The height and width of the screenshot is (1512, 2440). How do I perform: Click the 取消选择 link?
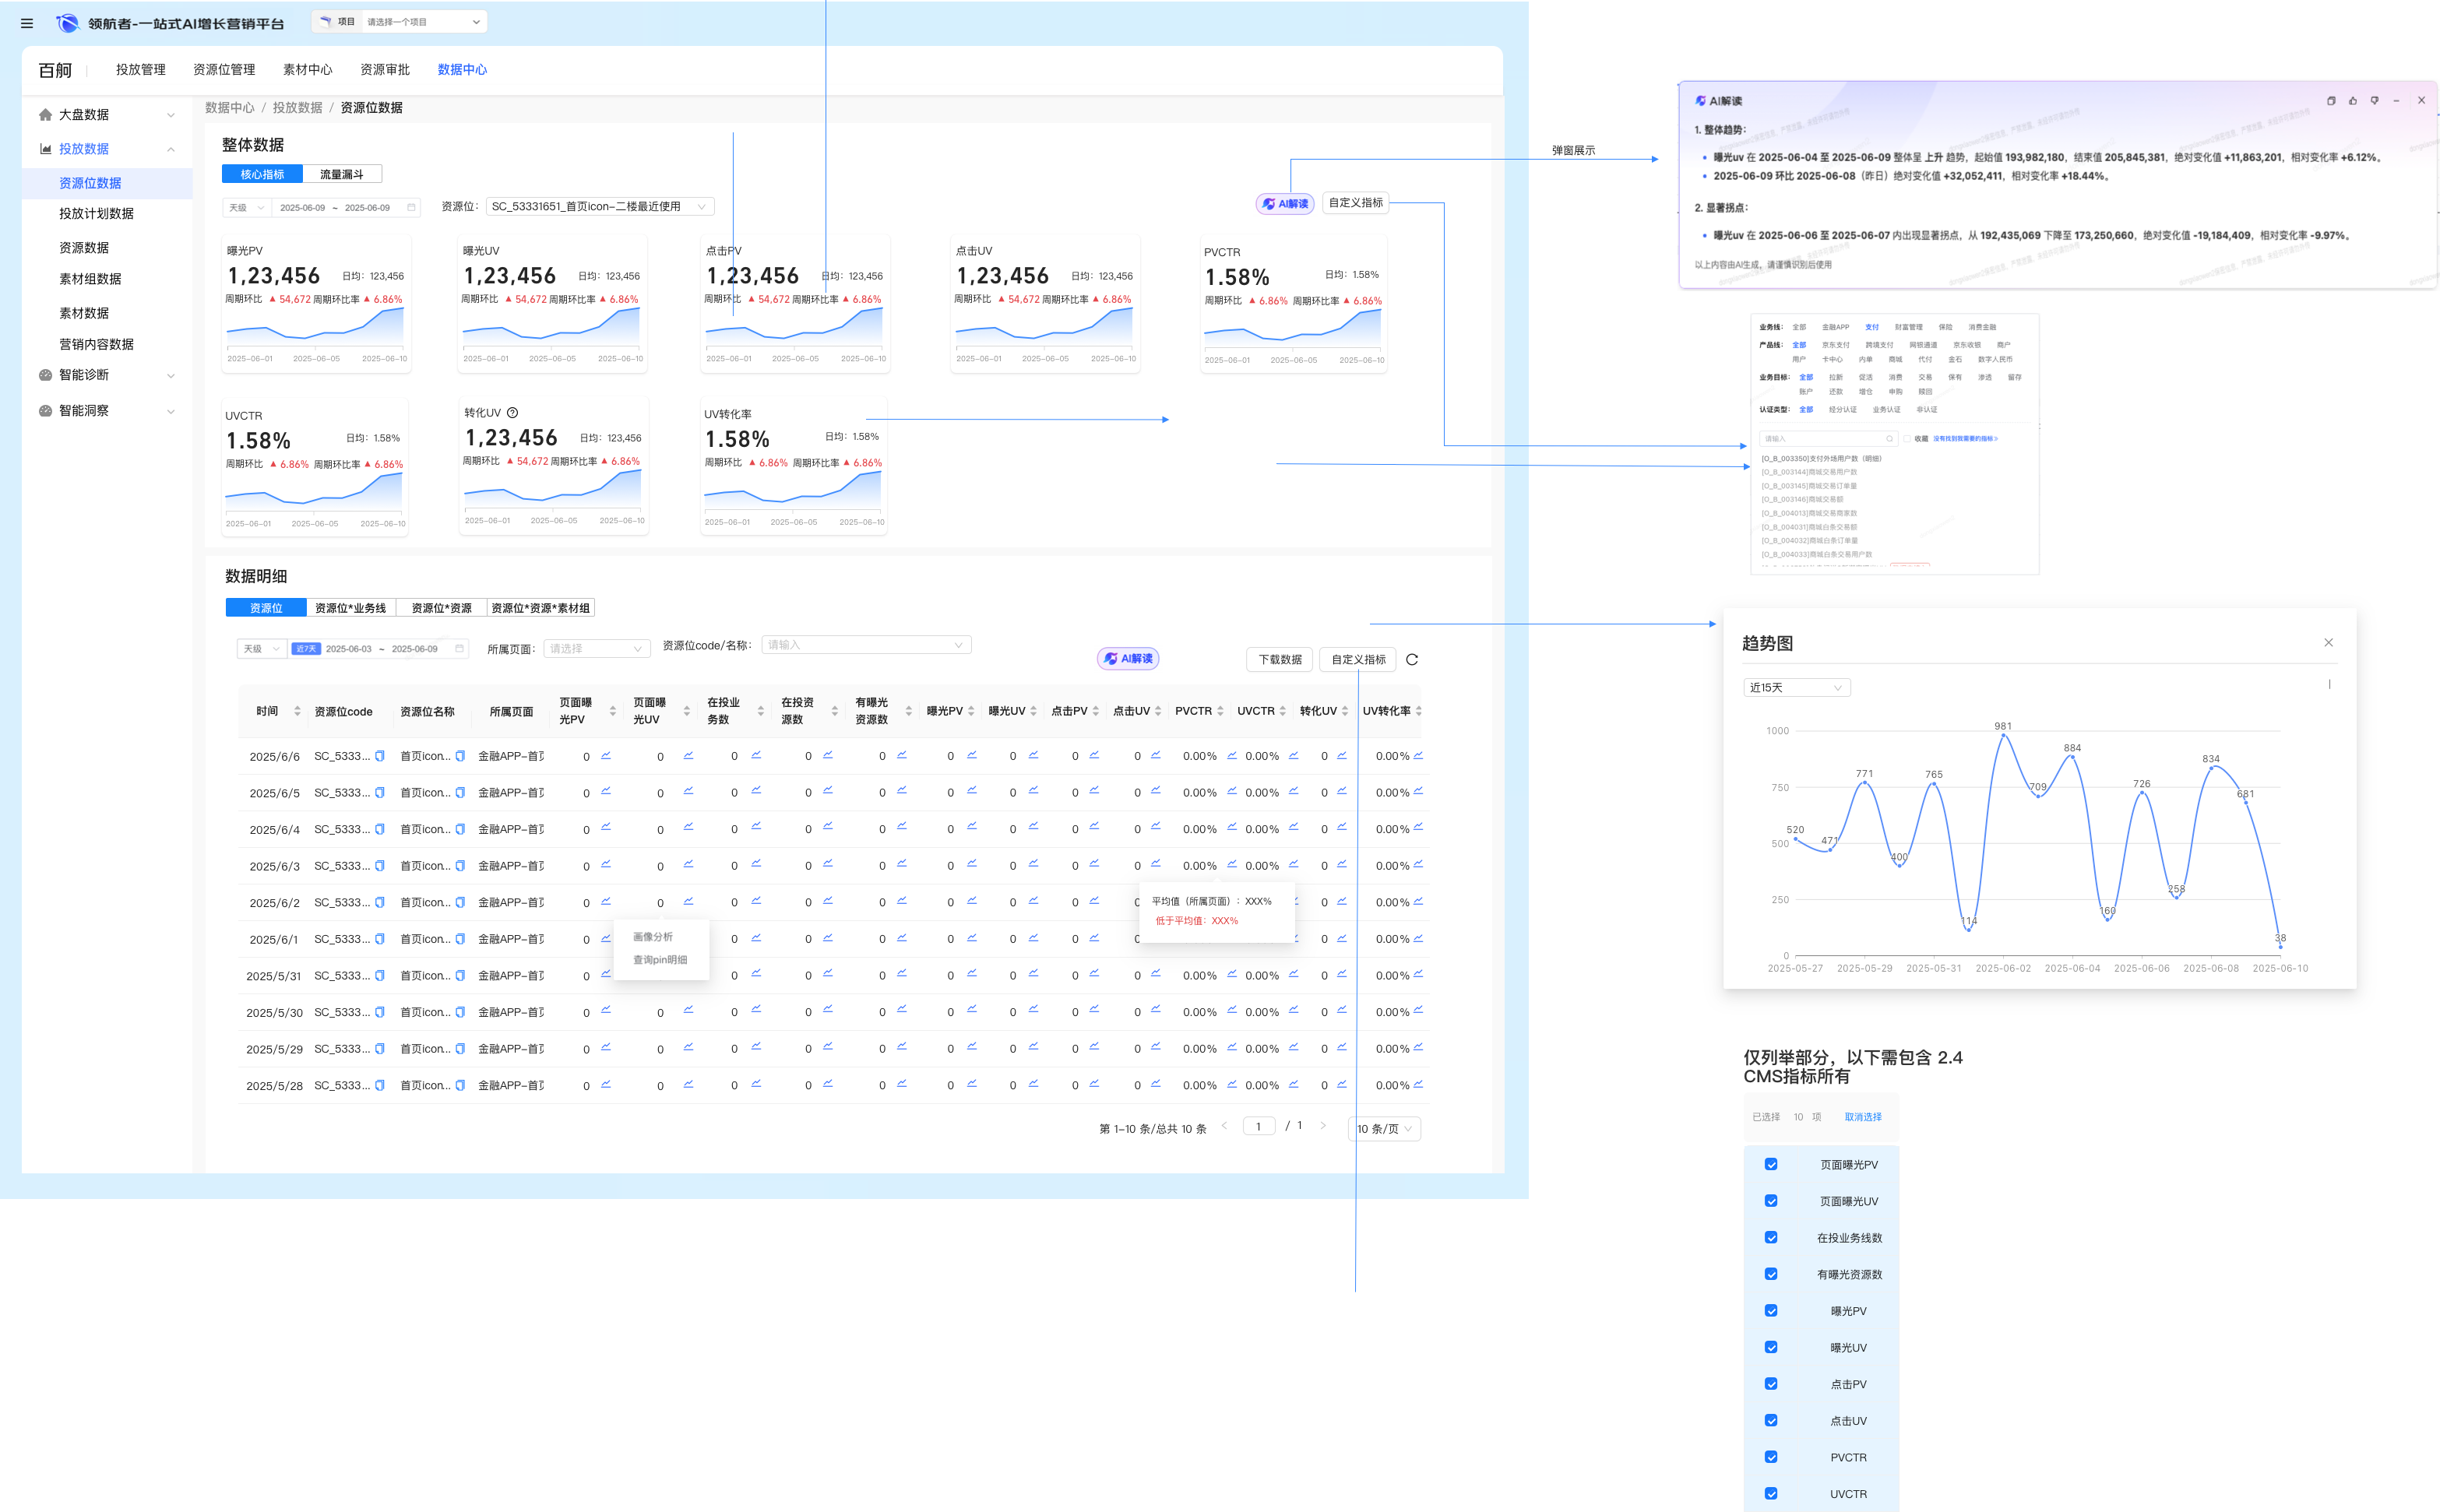[x=1863, y=1117]
